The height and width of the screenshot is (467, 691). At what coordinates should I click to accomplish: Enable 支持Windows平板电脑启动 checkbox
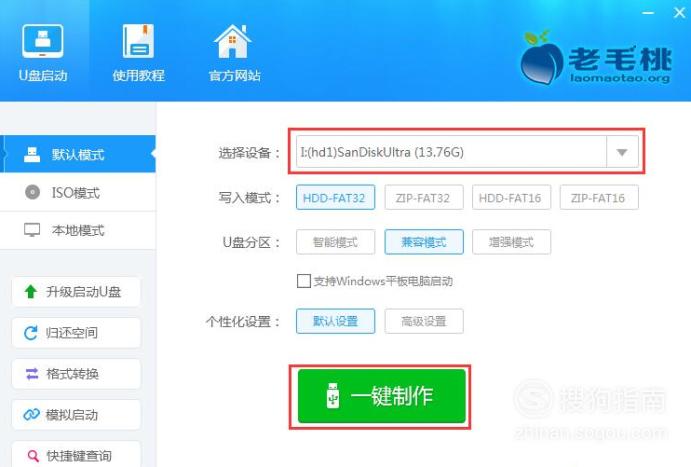(304, 281)
